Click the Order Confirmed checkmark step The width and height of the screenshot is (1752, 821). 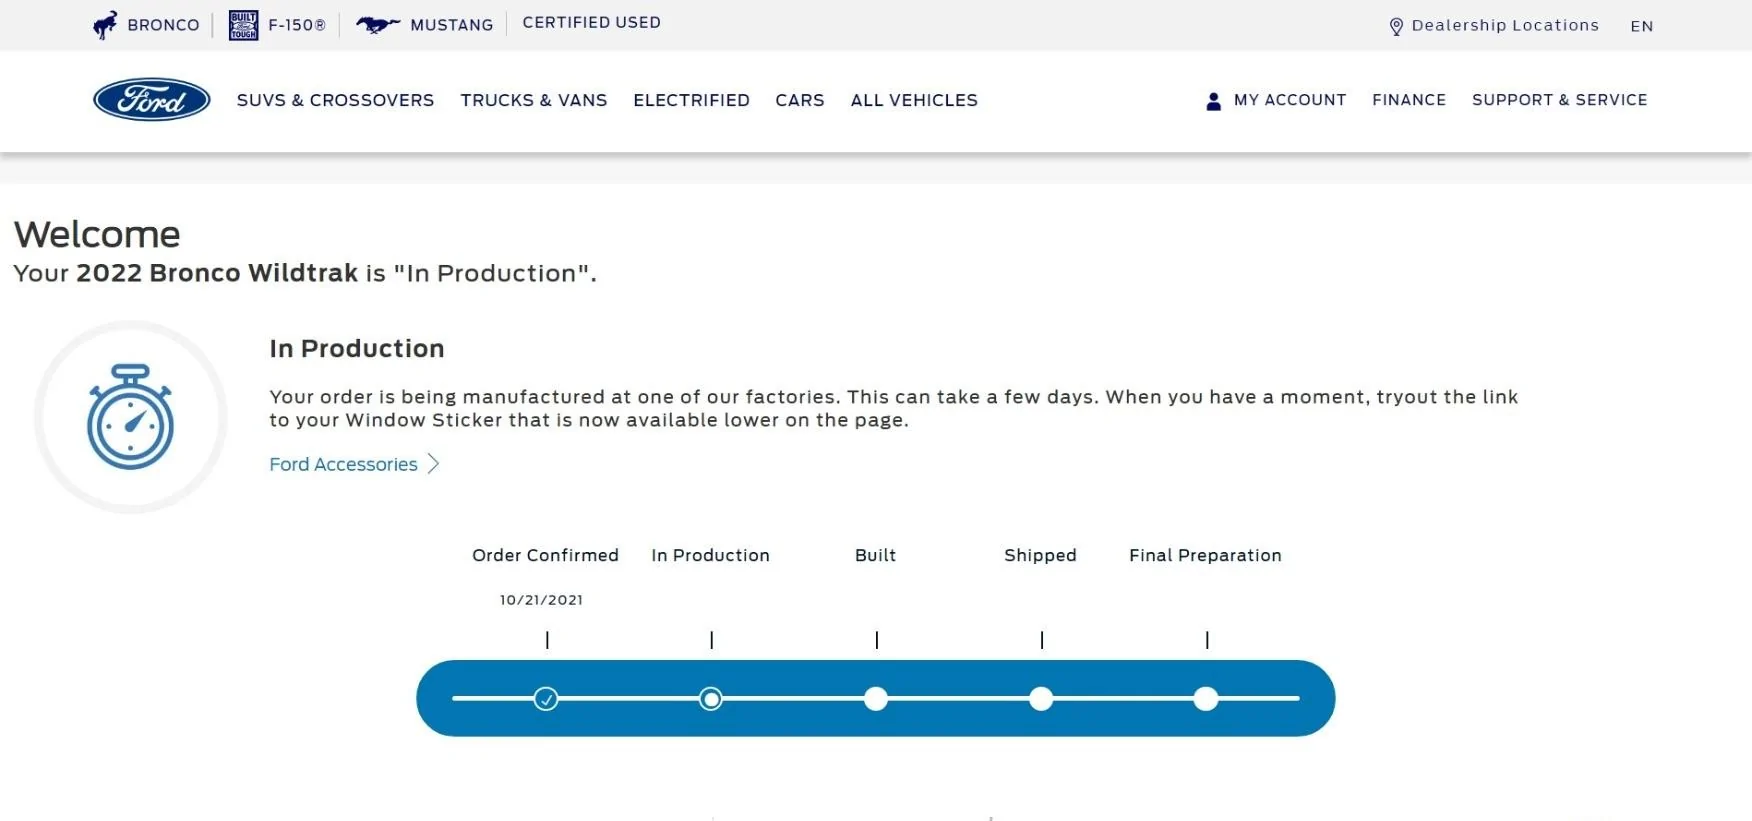[x=546, y=699]
